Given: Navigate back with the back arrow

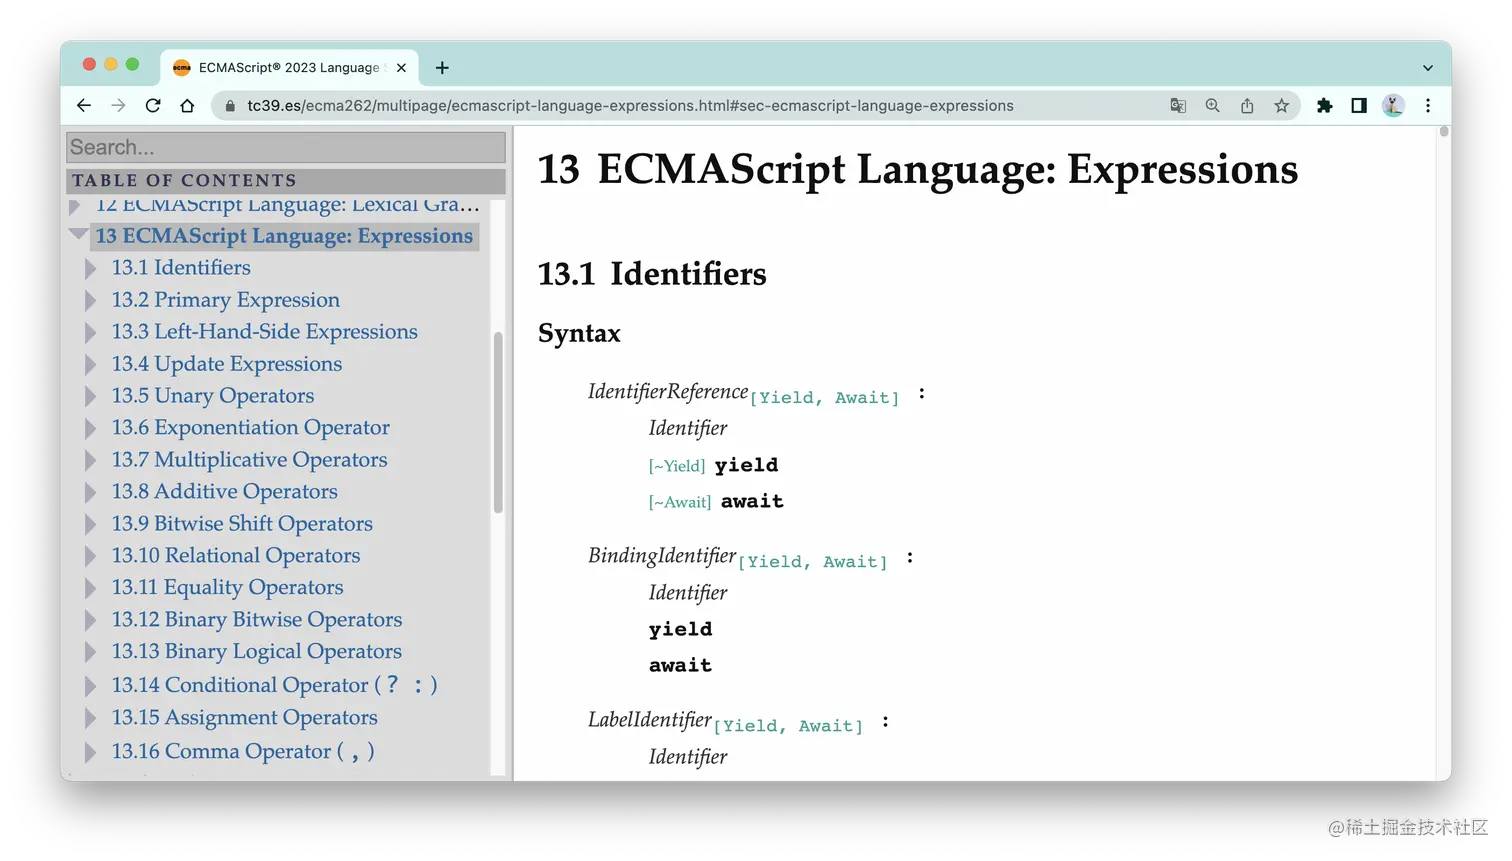Looking at the screenshot, I should tap(83, 105).
